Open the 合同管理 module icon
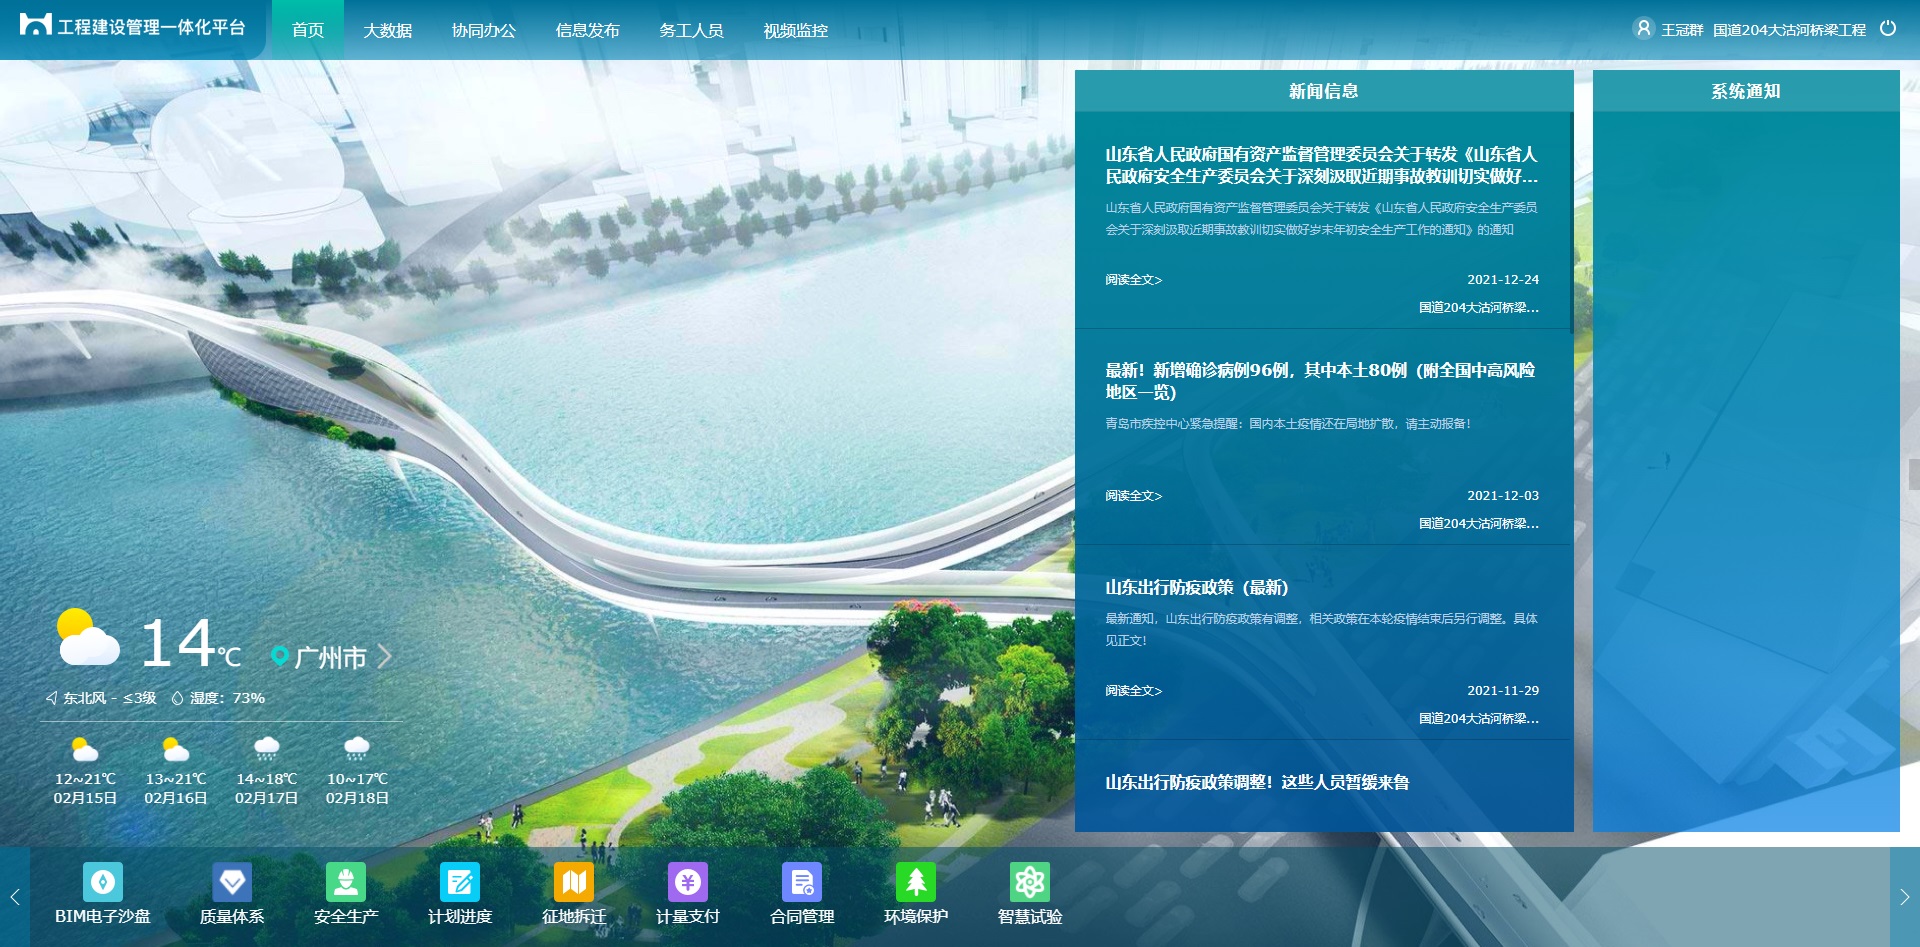Screen dimensions: 1920x947 point(802,883)
